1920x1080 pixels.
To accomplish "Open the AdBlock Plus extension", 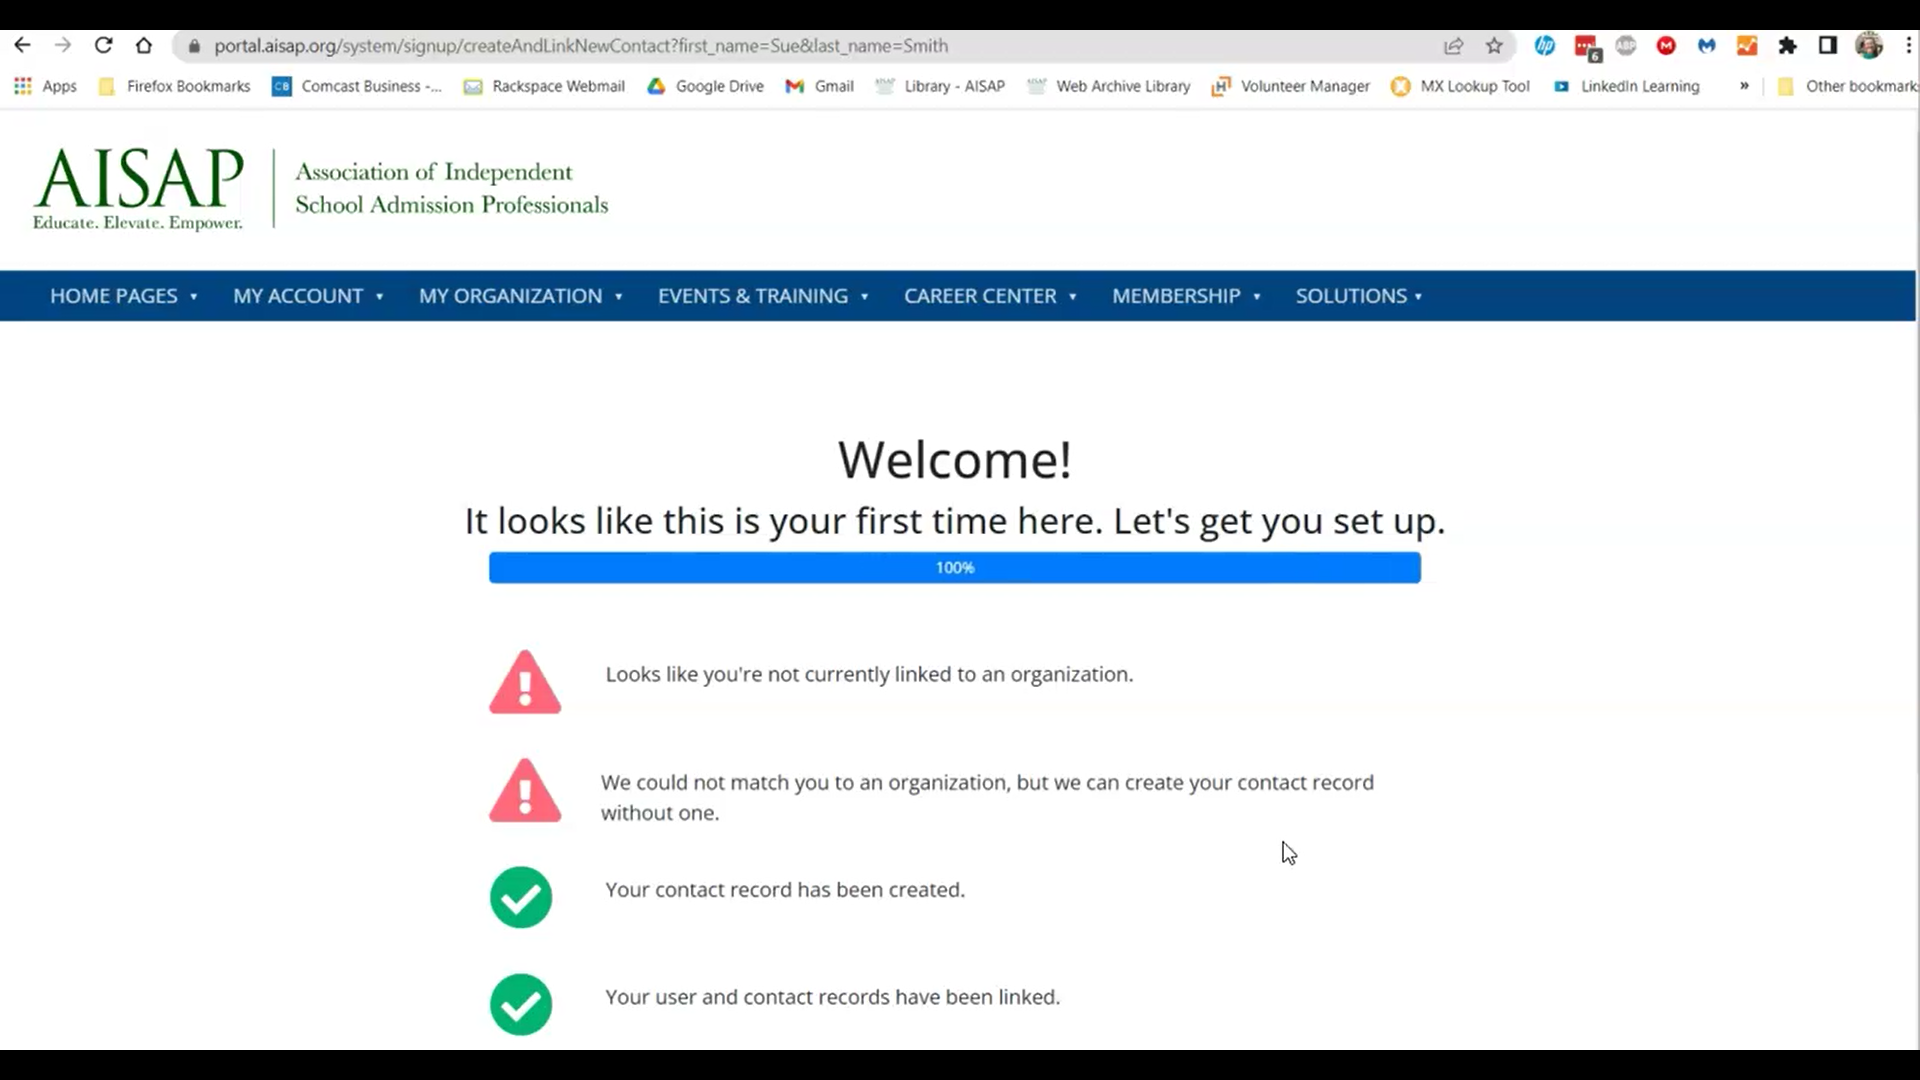I will click(1625, 46).
